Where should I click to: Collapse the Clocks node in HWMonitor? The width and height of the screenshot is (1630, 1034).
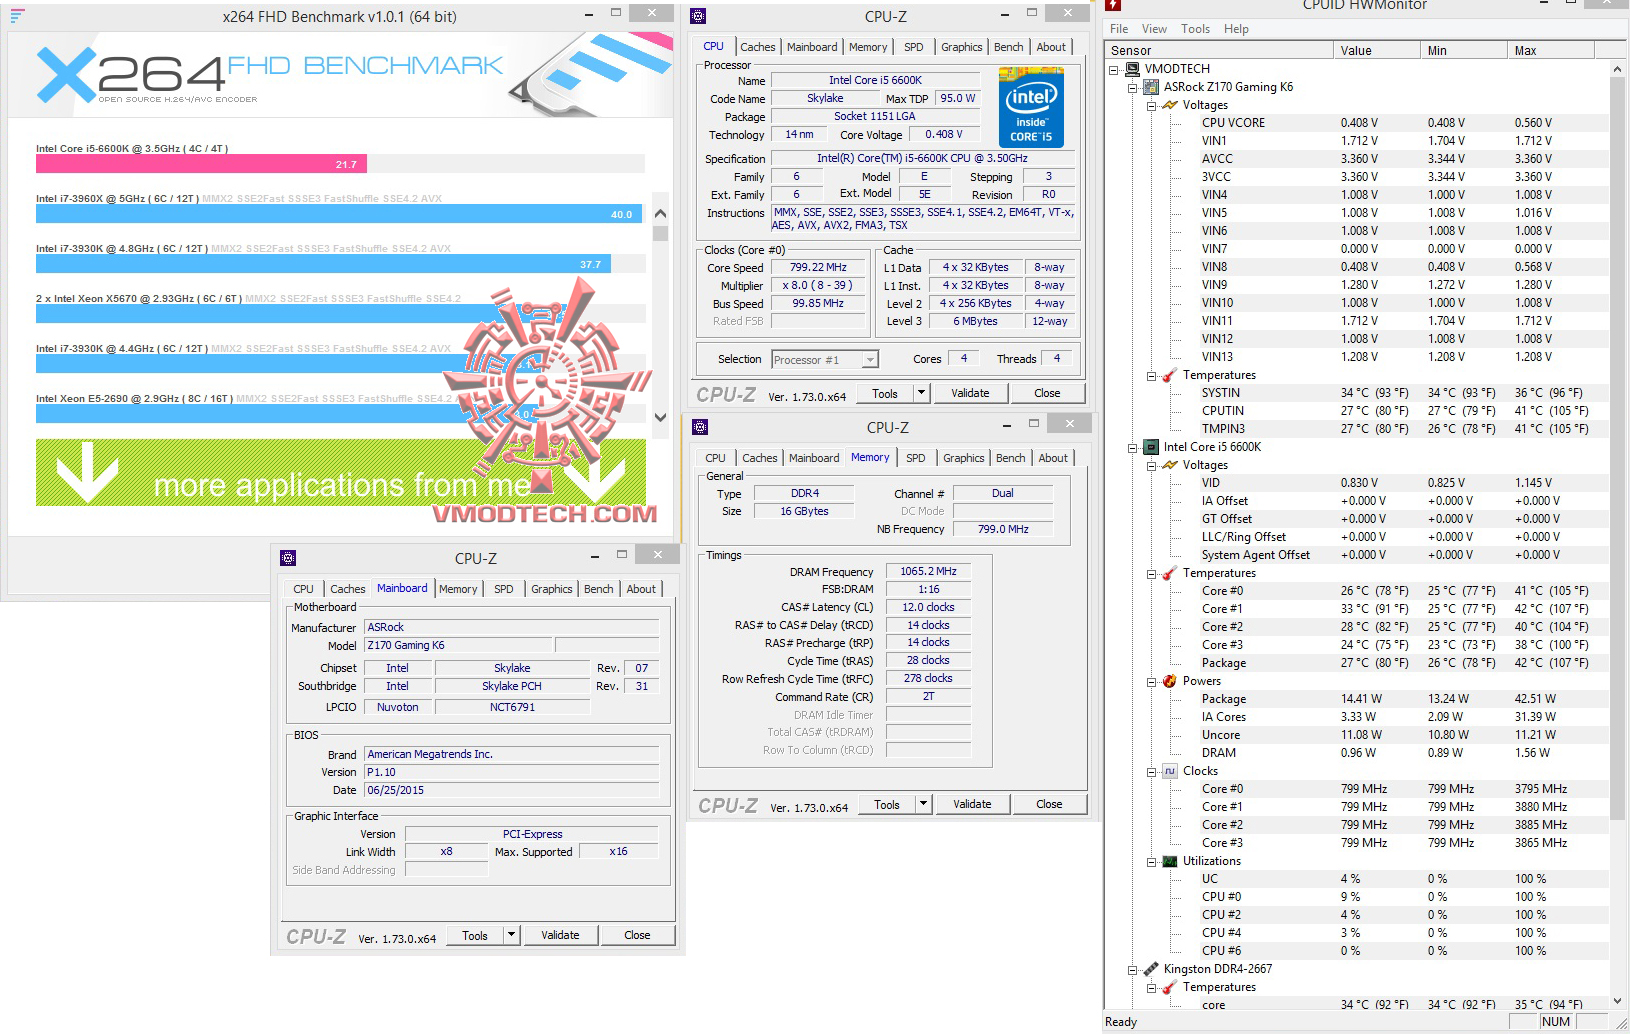tap(1151, 771)
